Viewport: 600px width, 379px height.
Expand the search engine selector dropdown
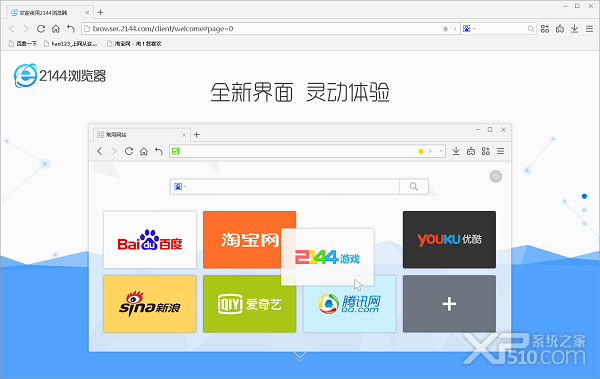click(x=469, y=29)
